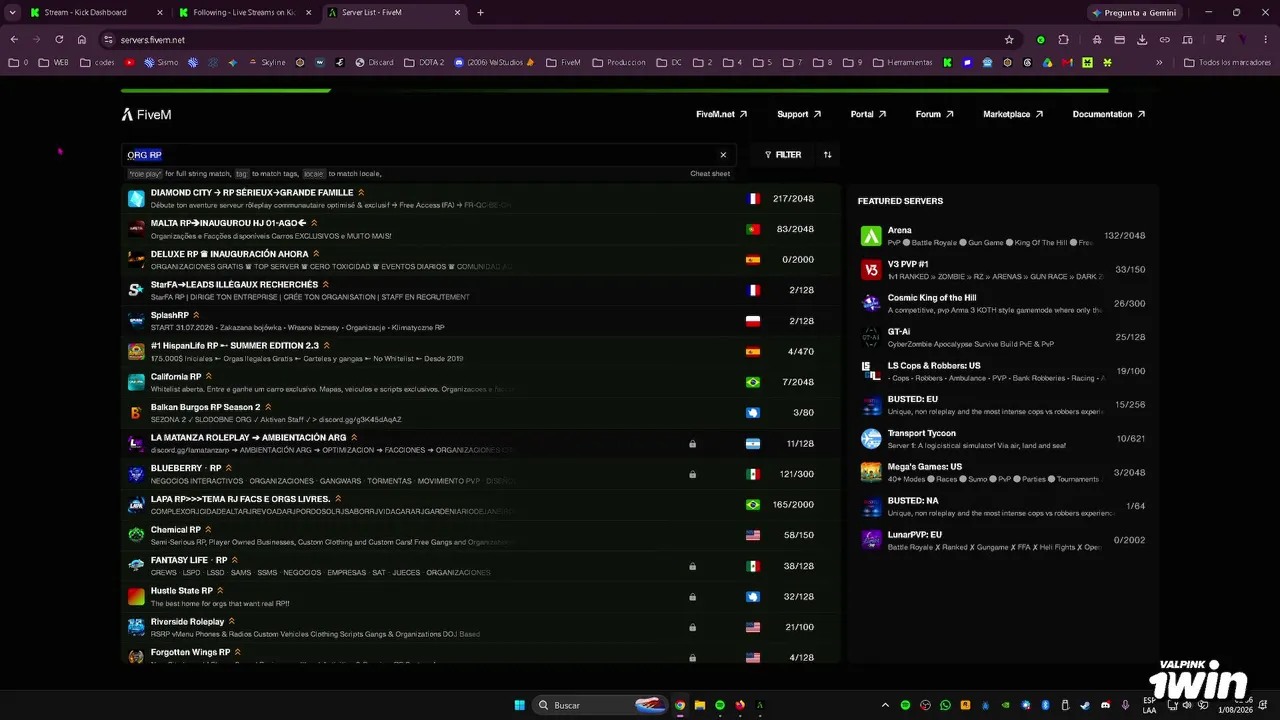Screen dimensions: 1280x720
Task: Click the FANTASY LIFE RP server icon
Action: point(136,566)
